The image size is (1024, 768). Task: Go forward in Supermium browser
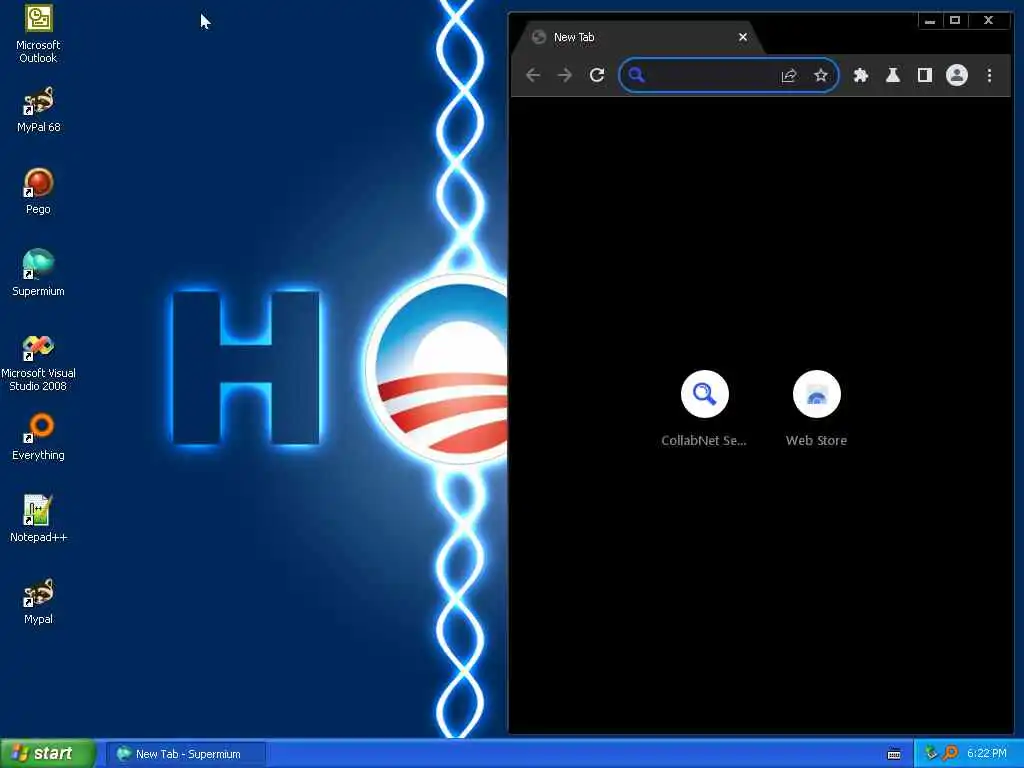coord(565,75)
